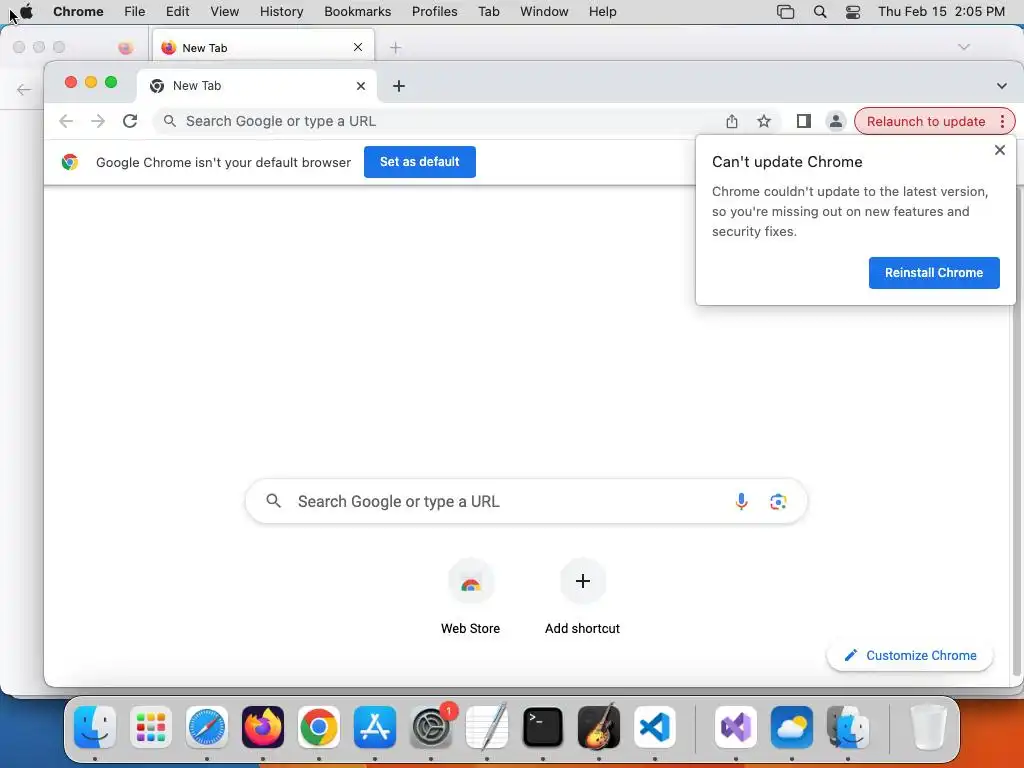The height and width of the screenshot is (768, 1024).
Task: Open Visual Studio purple icon in Dock
Action: [736, 727]
